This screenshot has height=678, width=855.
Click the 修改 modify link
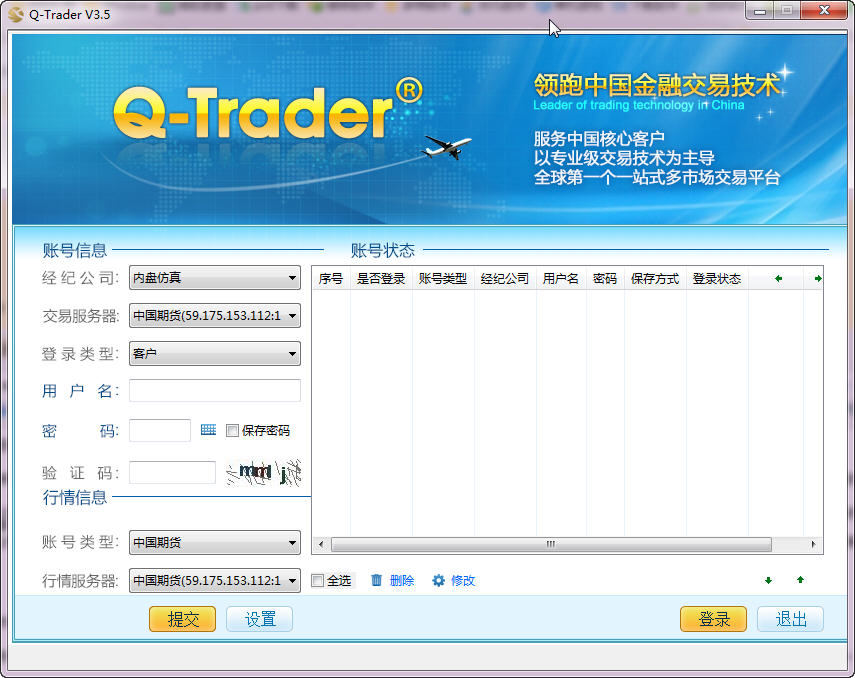(x=463, y=580)
